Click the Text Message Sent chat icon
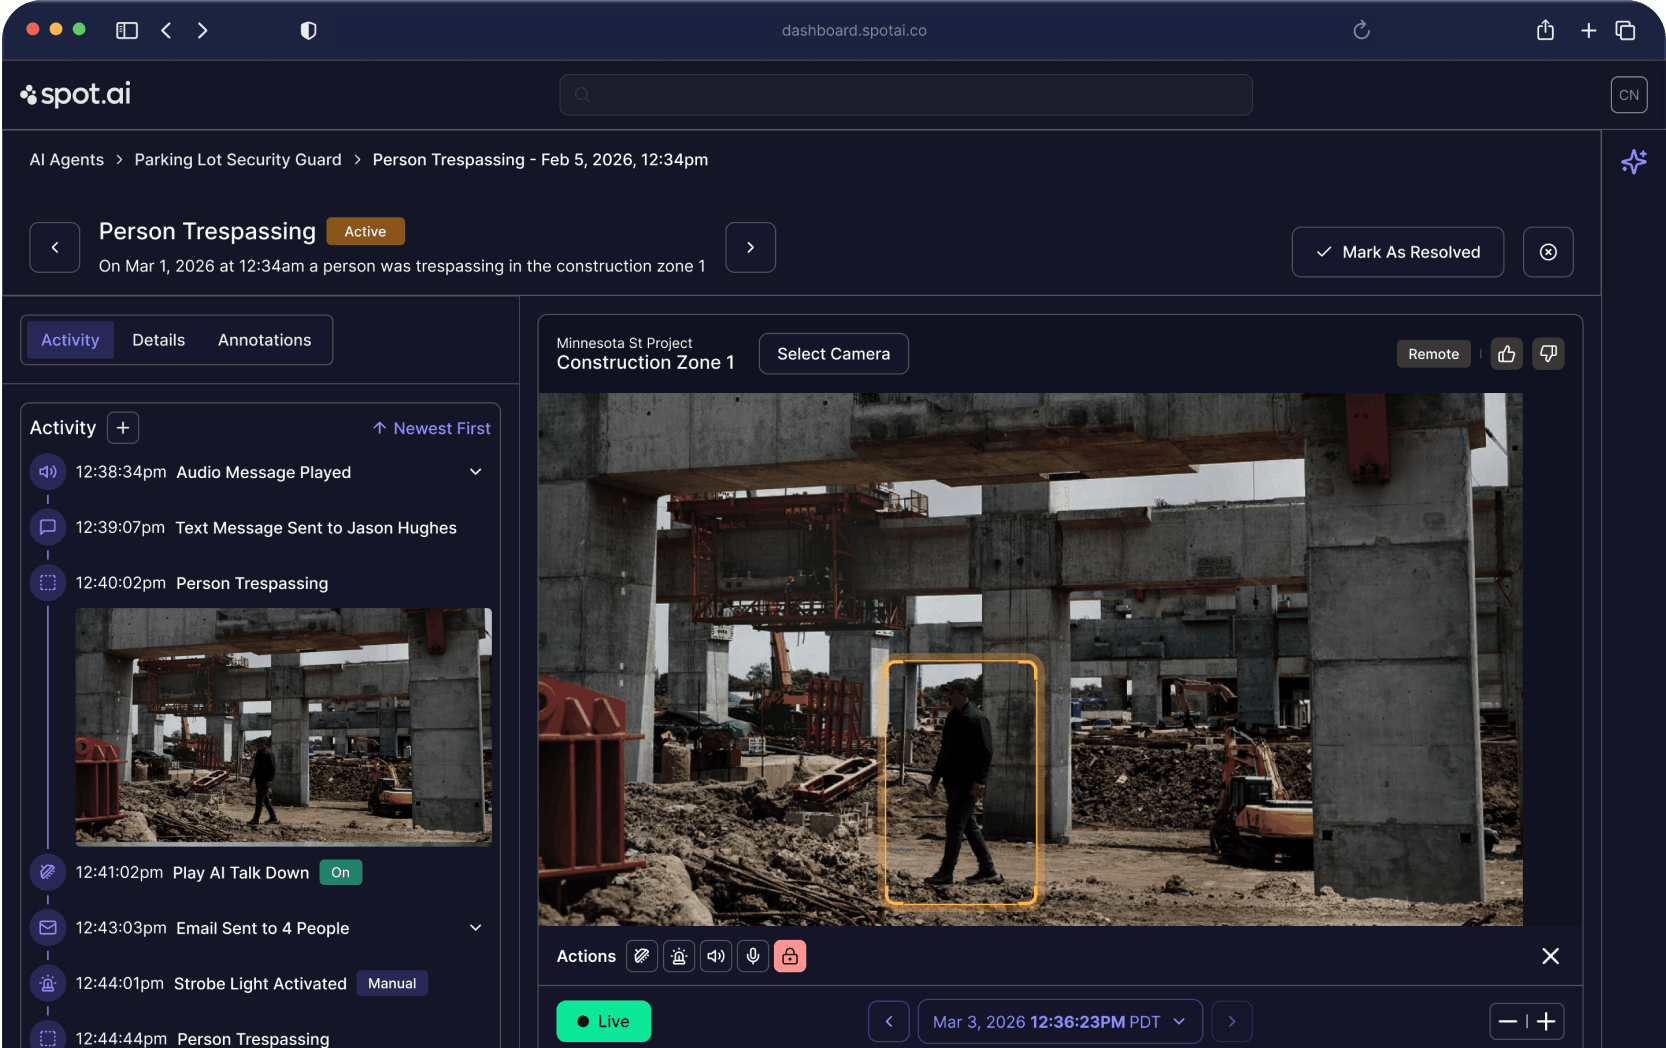The height and width of the screenshot is (1048, 1666). 47,527
